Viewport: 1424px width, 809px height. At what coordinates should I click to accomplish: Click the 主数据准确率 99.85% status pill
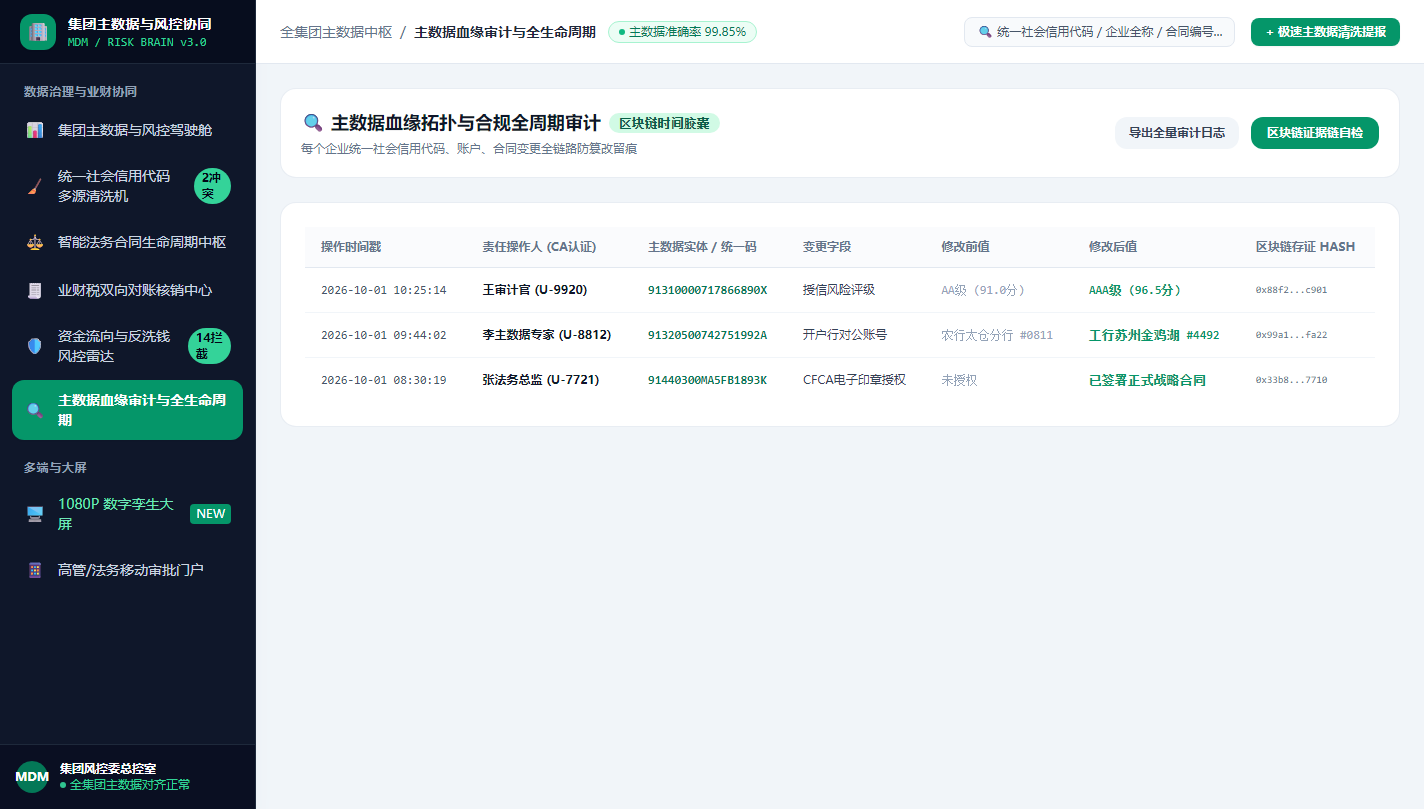click(682, 32)
